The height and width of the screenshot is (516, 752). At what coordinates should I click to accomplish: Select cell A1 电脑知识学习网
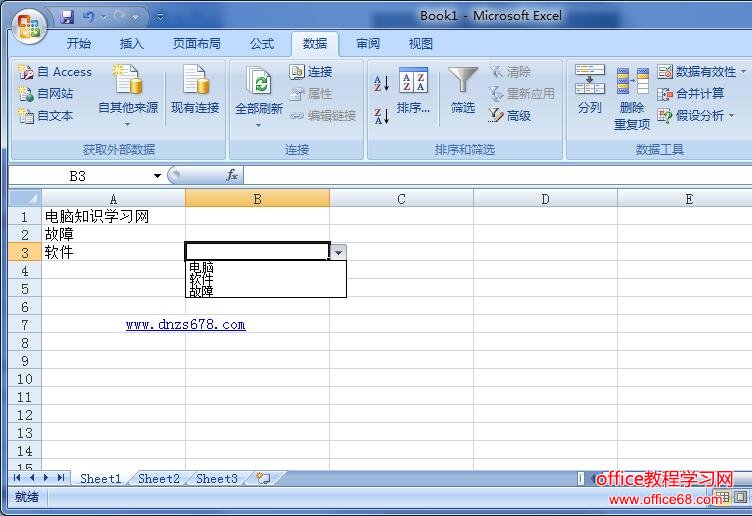click(x=114, y=216)
